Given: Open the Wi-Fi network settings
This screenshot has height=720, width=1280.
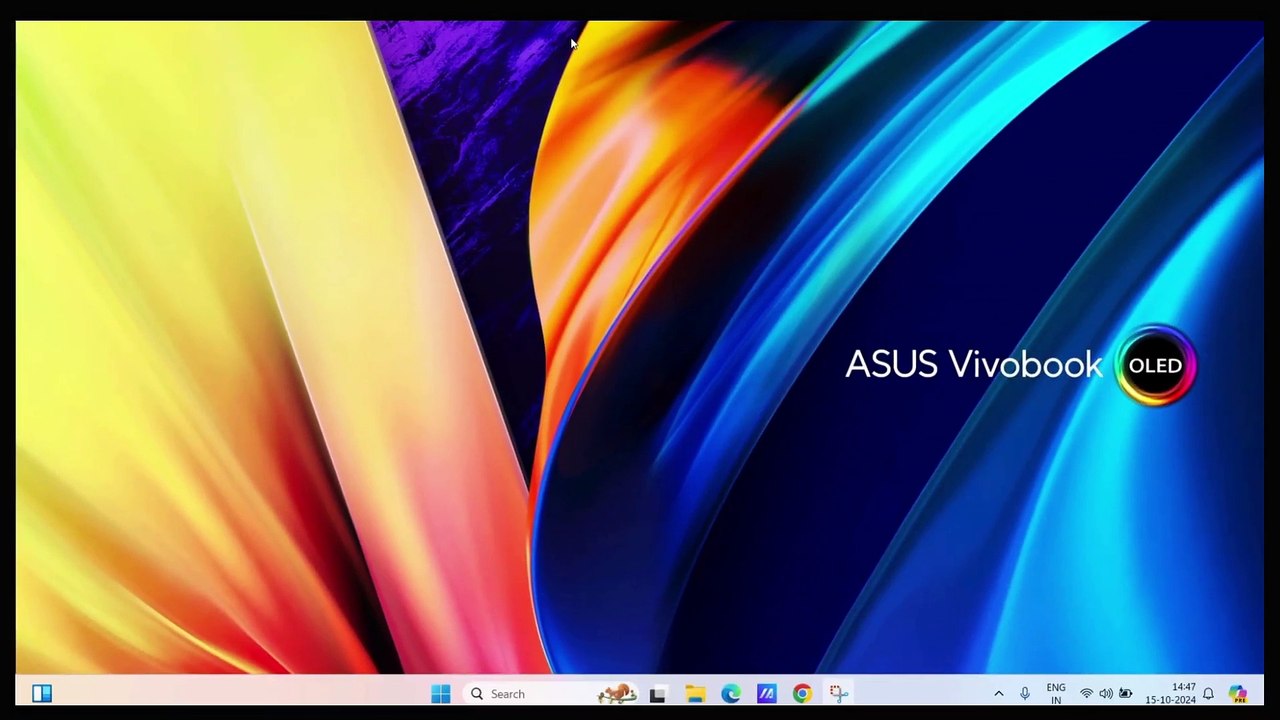Looking at the screenshot, I should point(1087,694).
